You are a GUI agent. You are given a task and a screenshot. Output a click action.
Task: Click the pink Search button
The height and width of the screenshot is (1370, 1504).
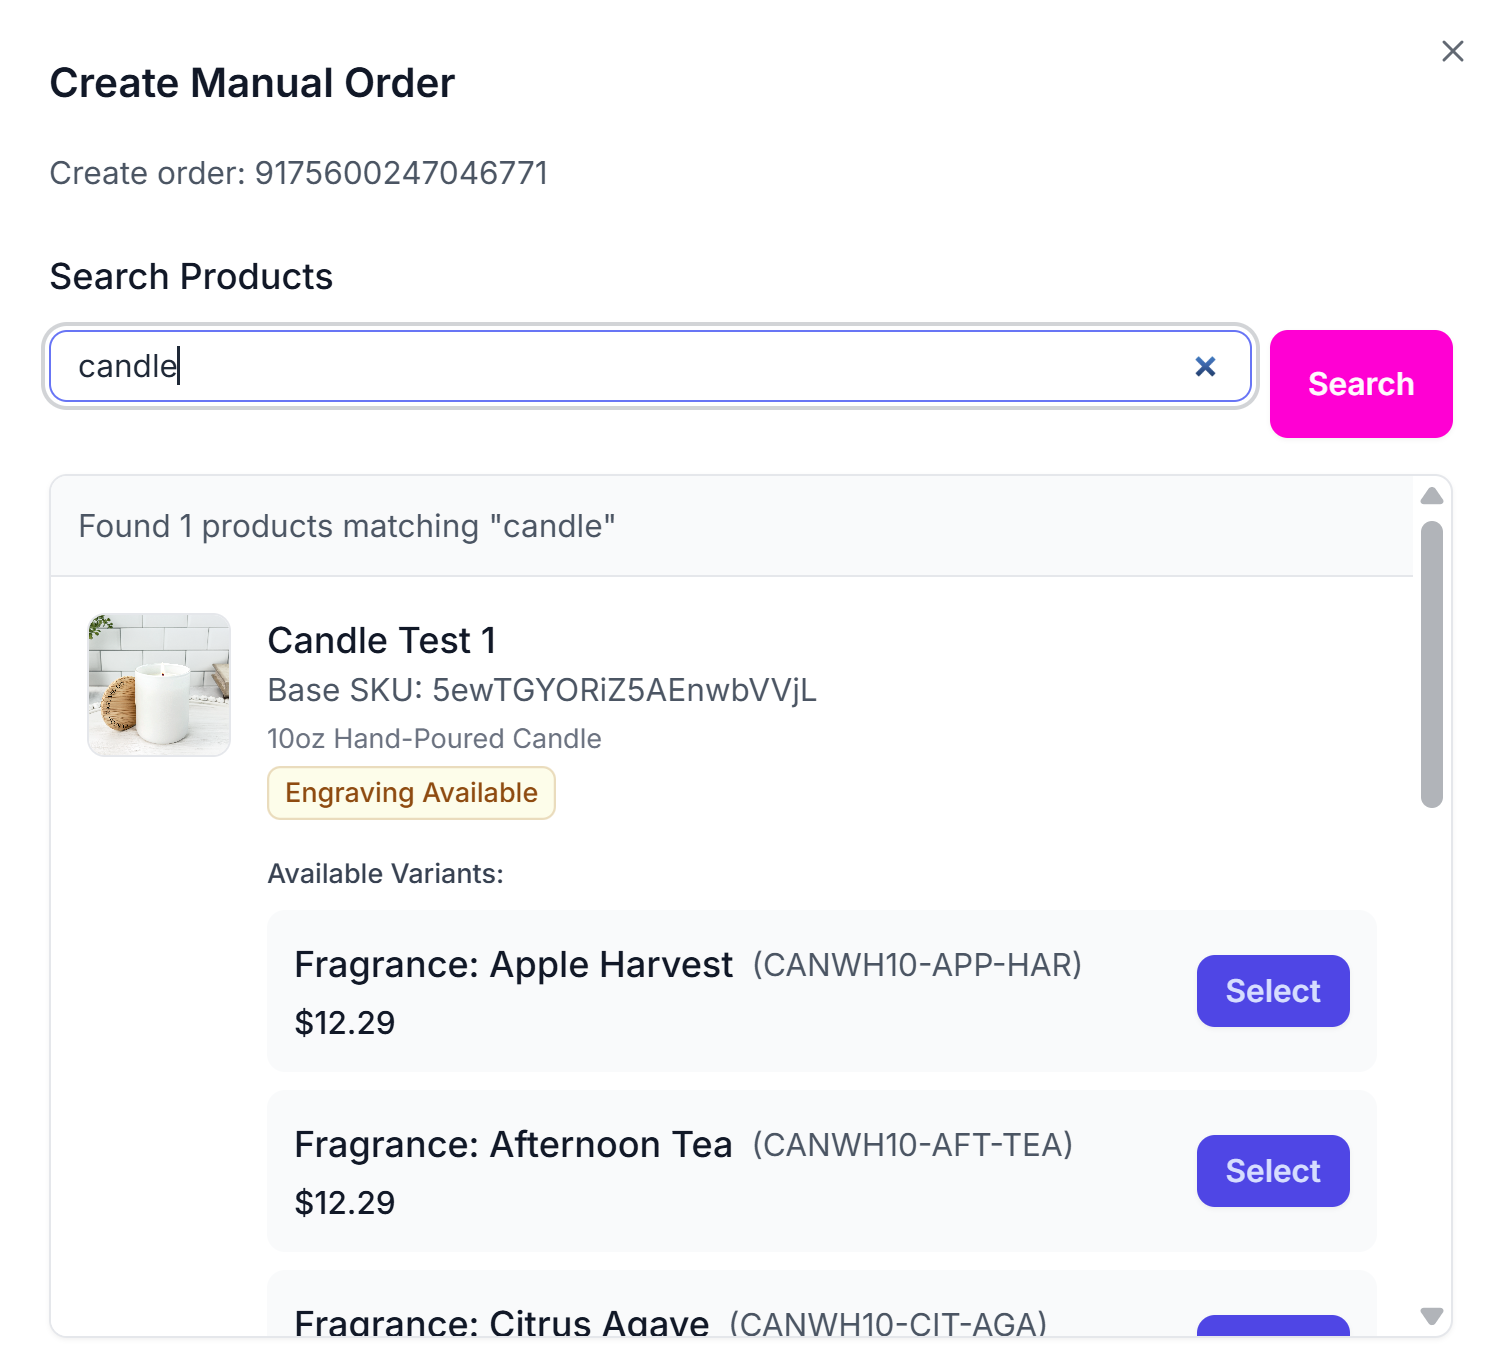coord(1360,384)
